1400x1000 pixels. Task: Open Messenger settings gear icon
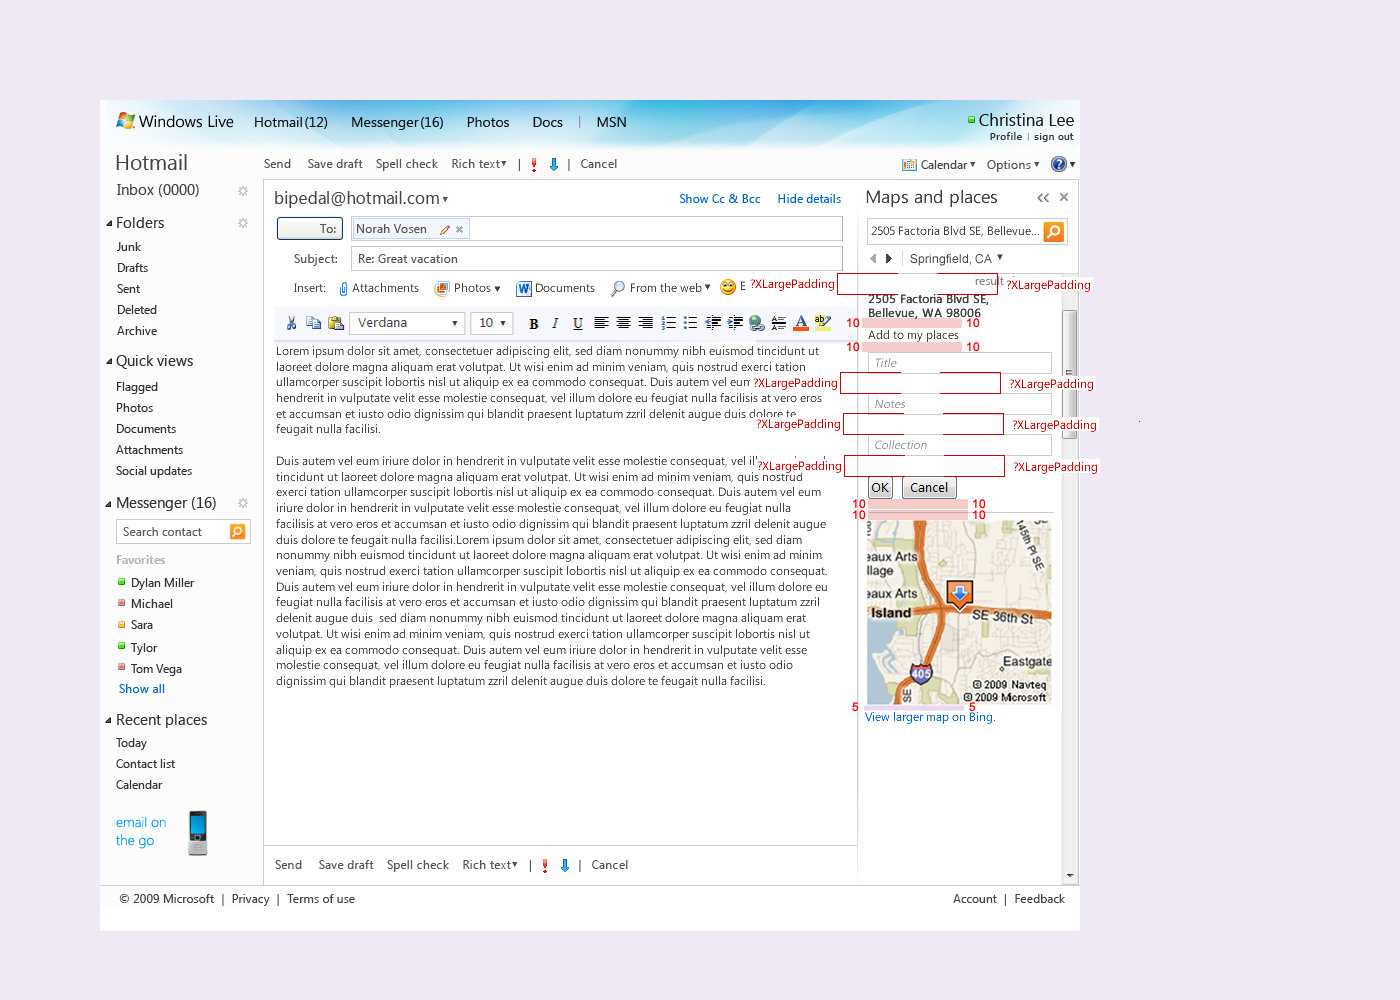pyautogui.click(x=242, y=503)
